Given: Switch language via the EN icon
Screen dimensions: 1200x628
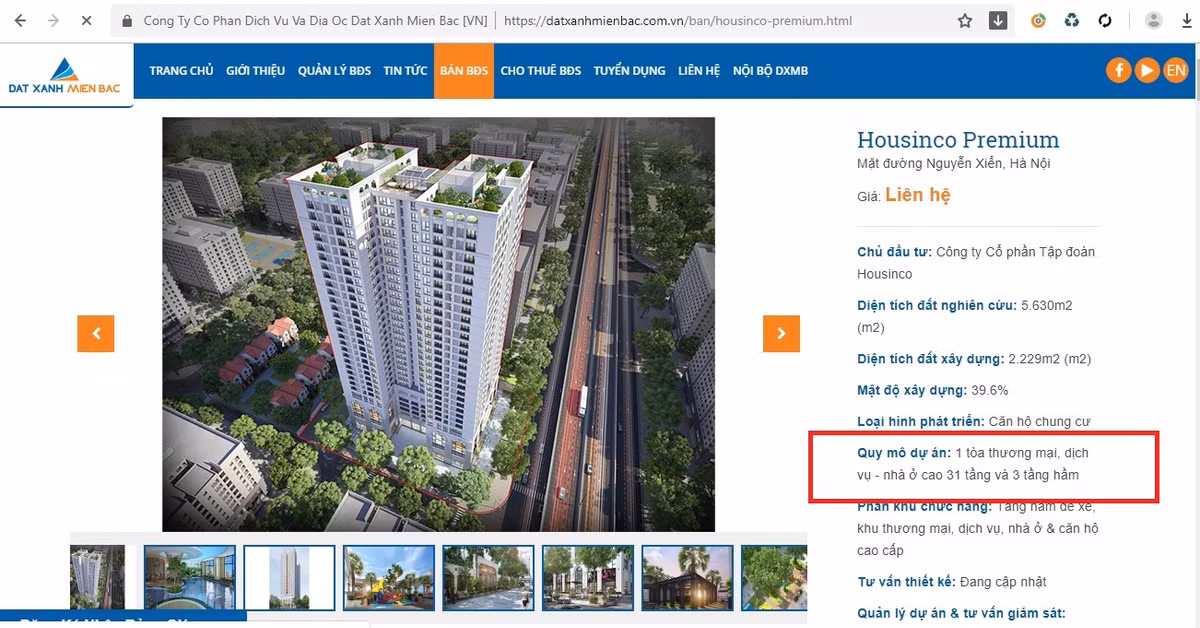Looking at the screenshot, I should pos(1176,70).
